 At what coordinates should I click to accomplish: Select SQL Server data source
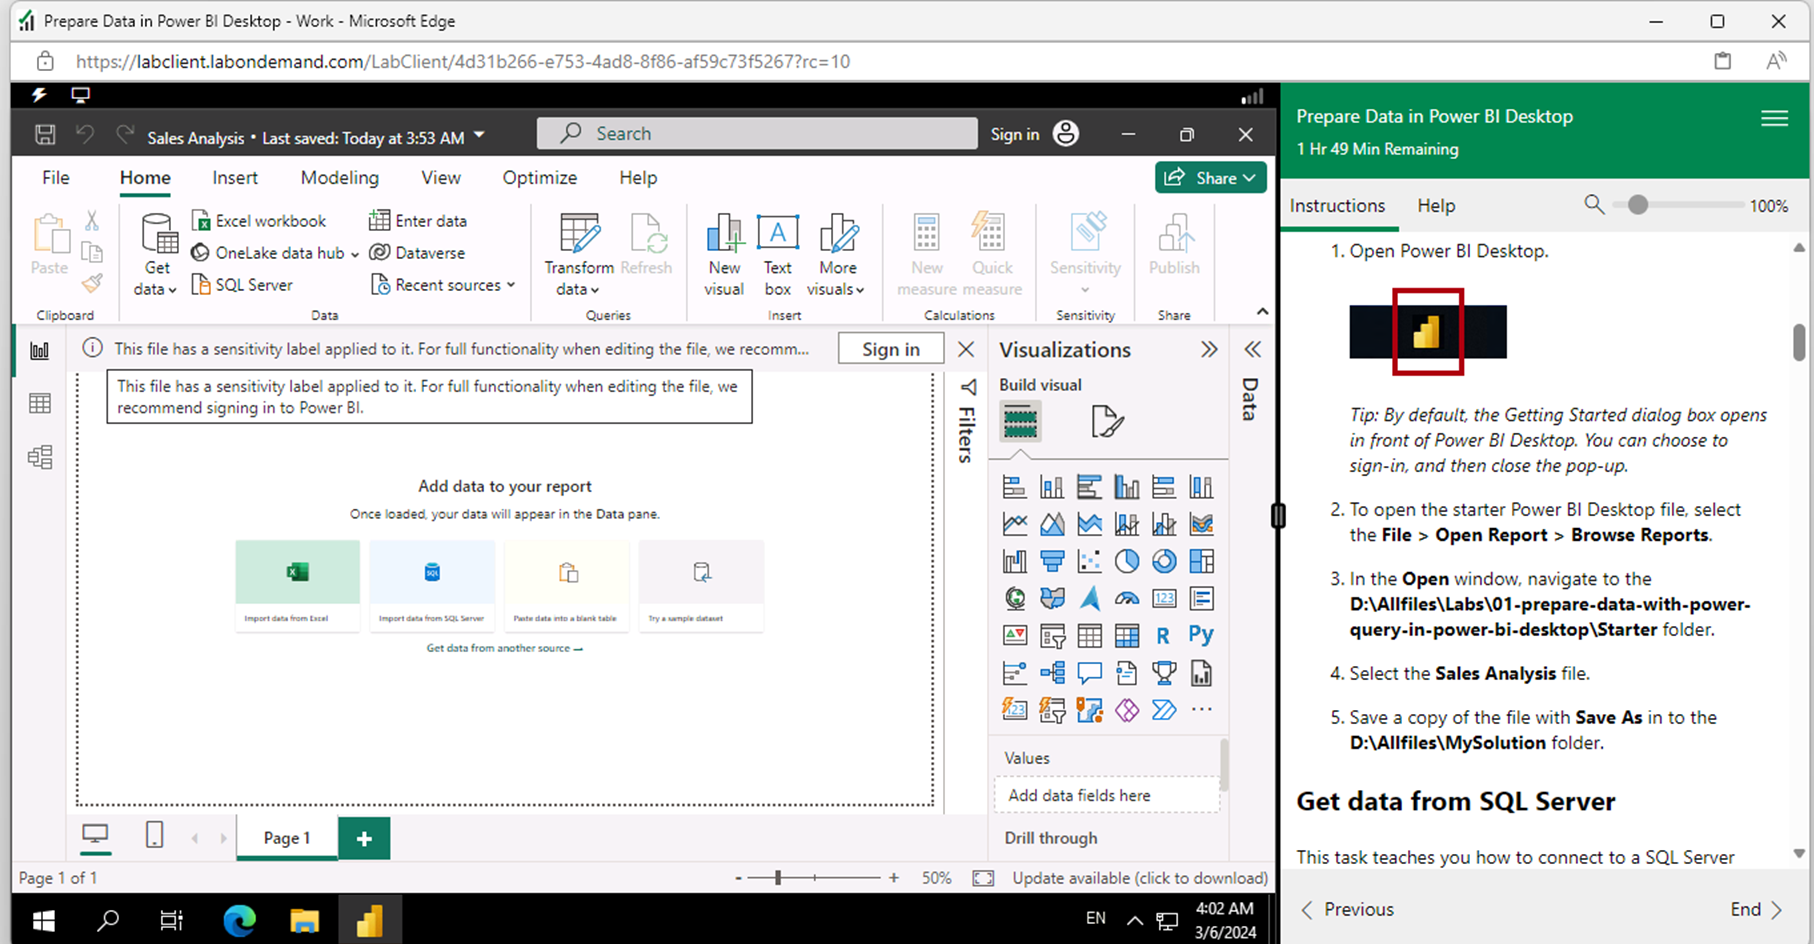pos(242,285)
